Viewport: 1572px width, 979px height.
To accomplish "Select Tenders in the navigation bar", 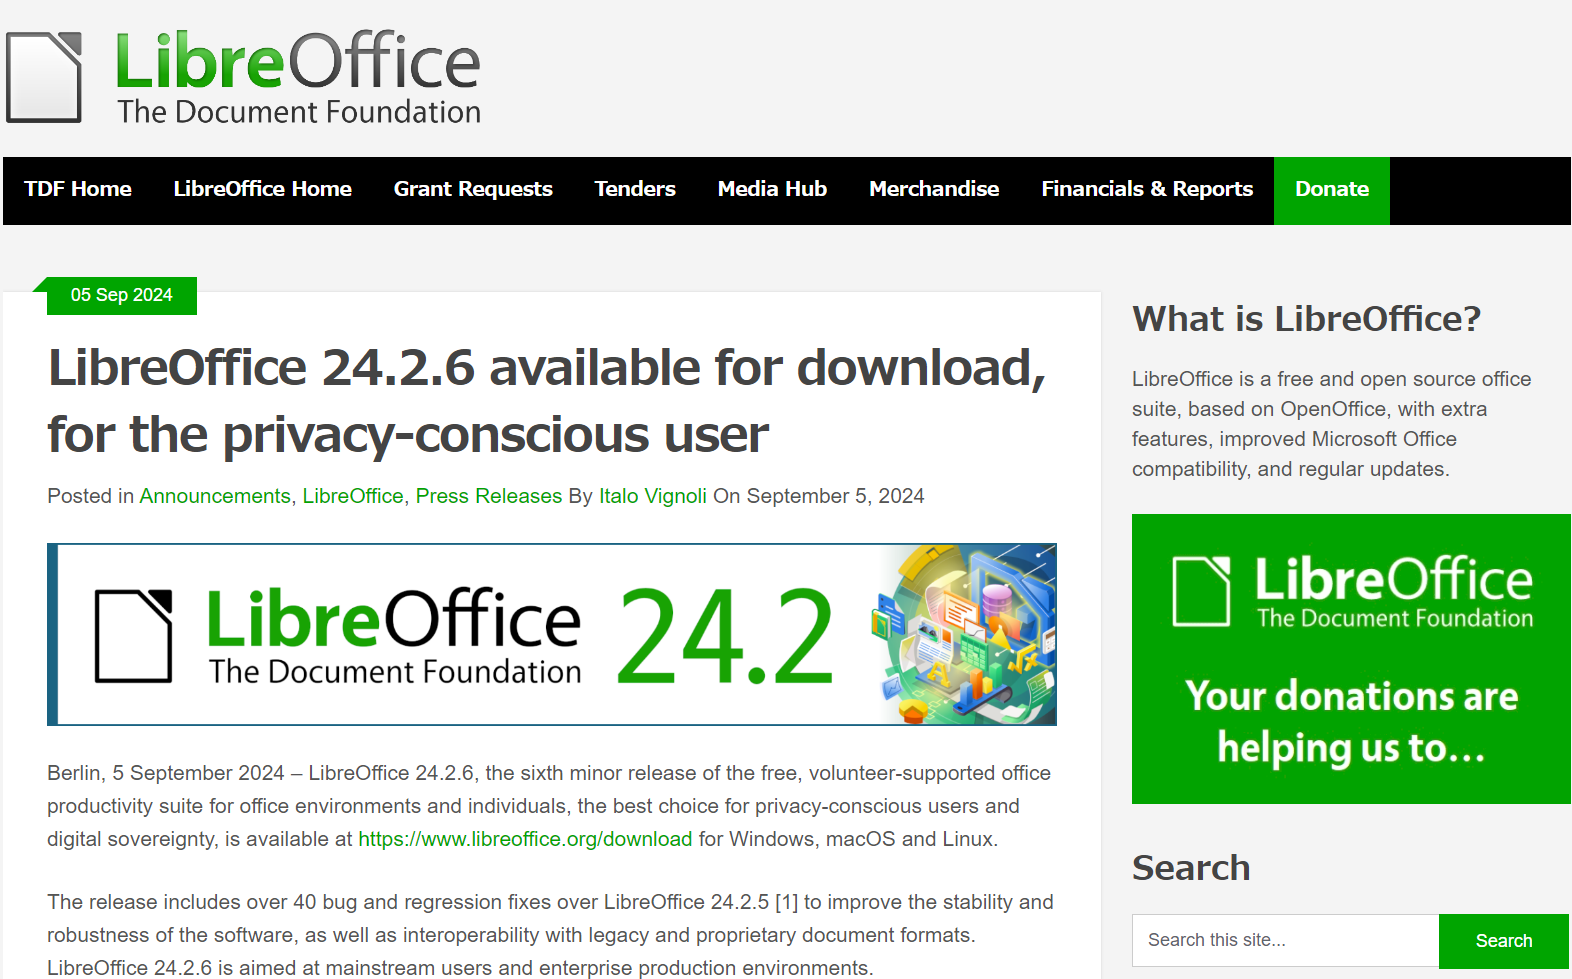I will [635, 189].
